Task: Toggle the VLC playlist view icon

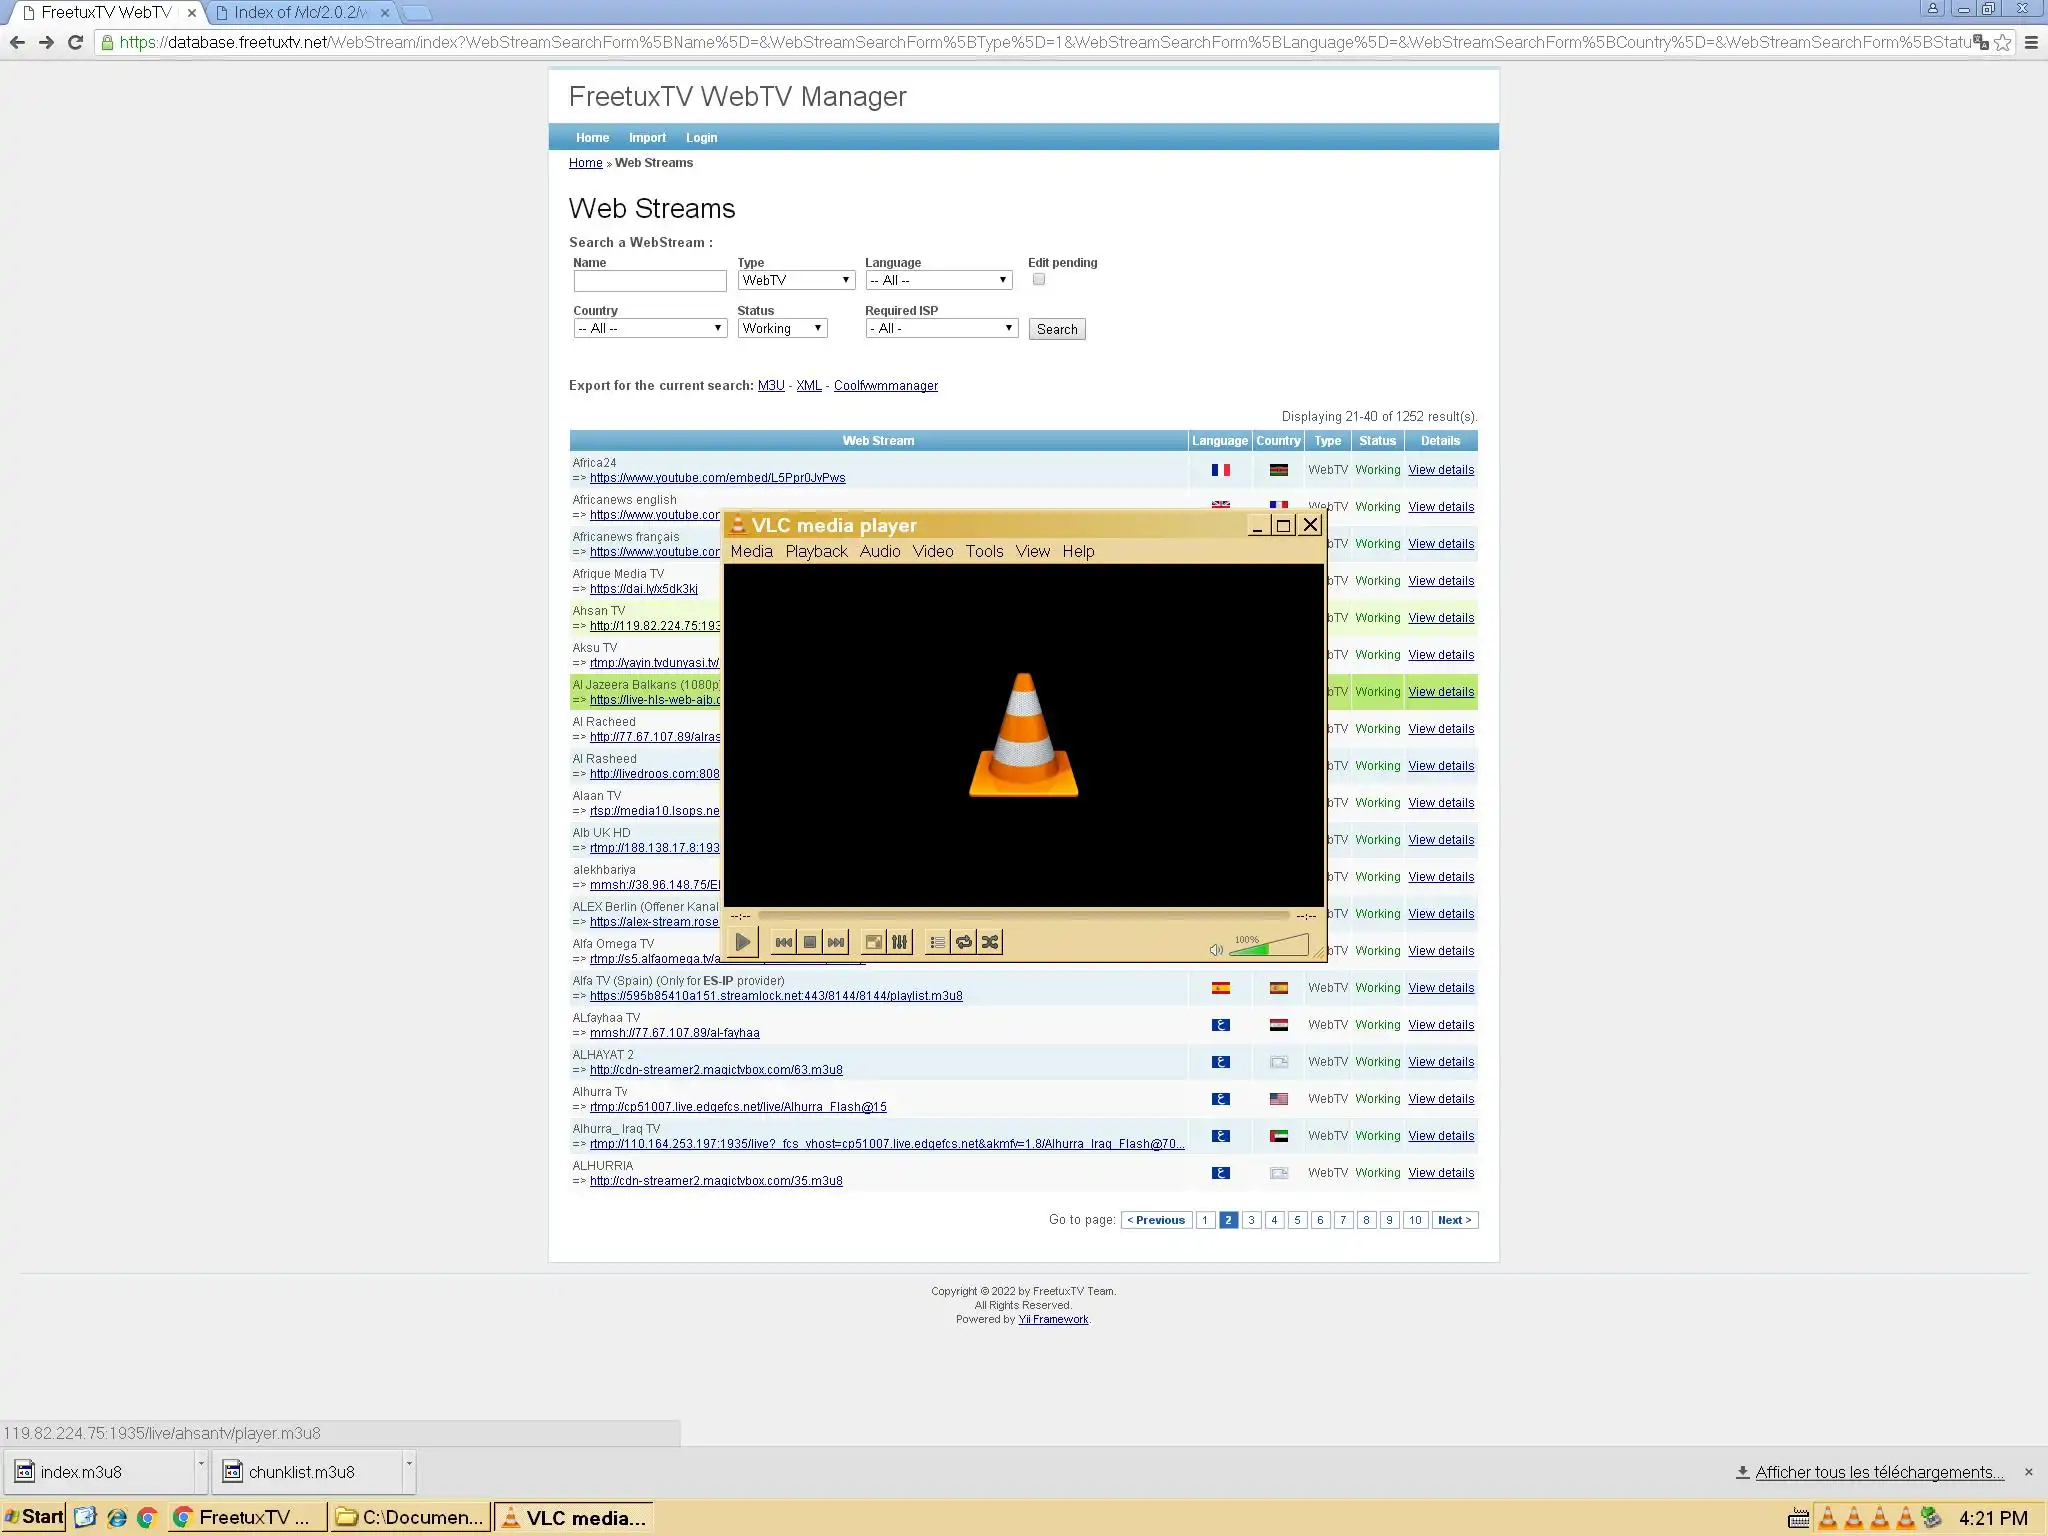Action: [x=937, y=942]
